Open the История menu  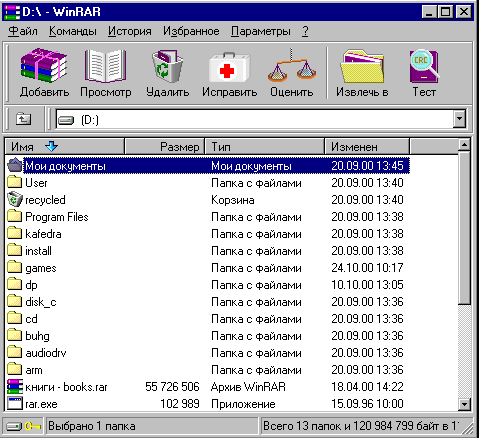[130, 31]
